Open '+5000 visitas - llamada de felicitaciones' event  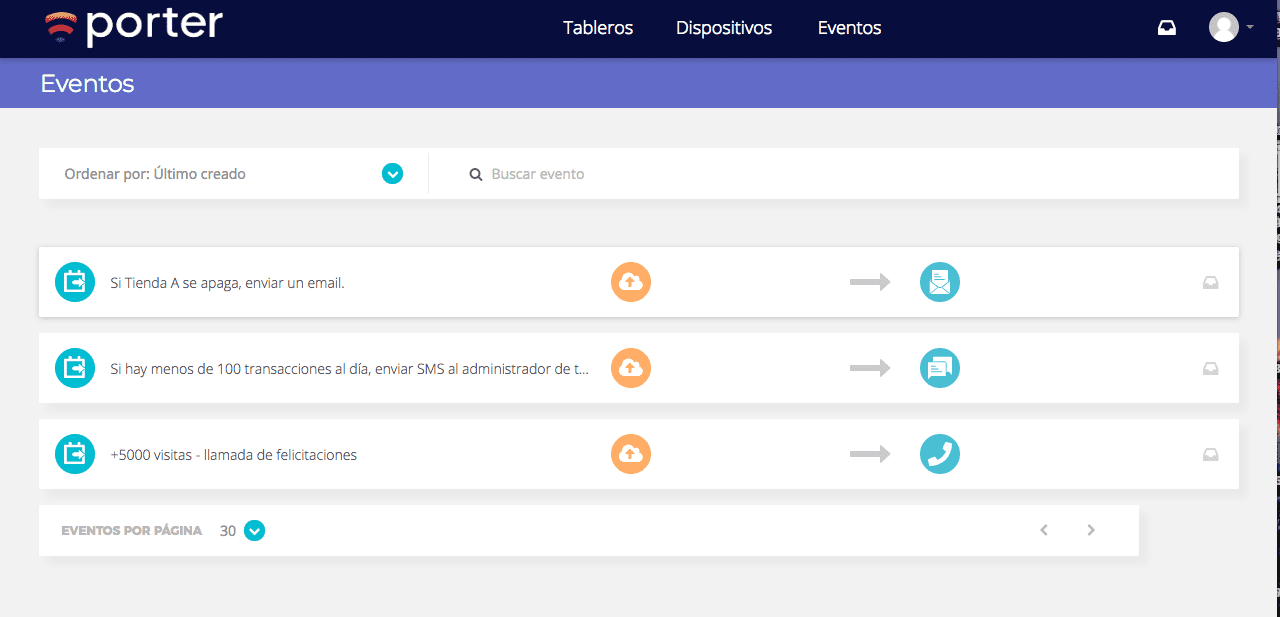(233, 455)
